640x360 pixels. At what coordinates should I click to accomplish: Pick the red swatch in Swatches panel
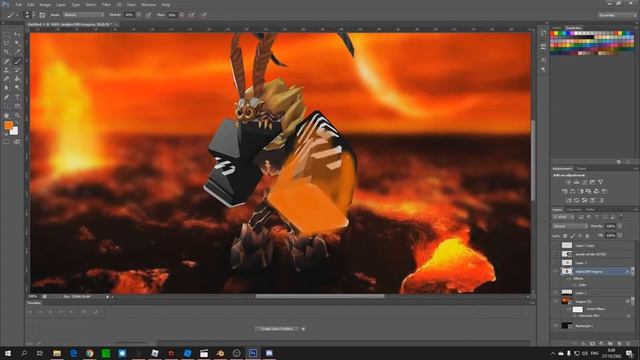click(553, 33)
